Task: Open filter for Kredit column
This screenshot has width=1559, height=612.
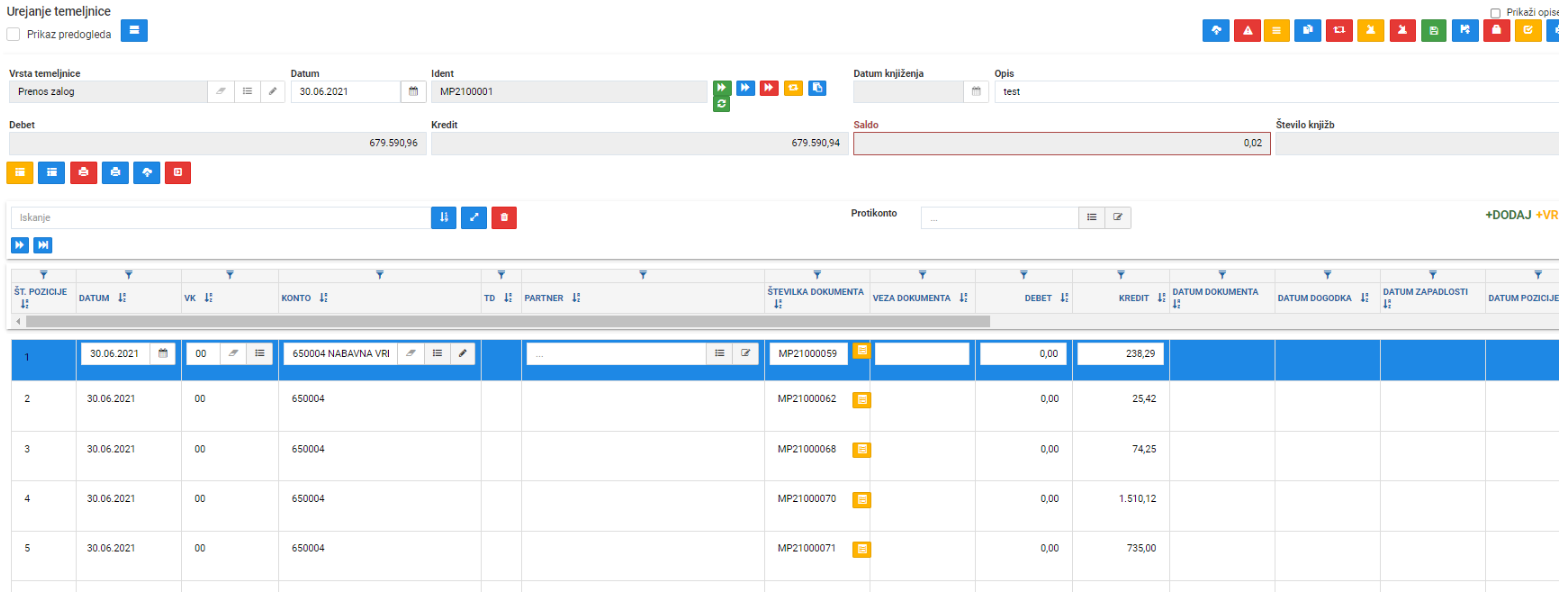Action: point(1120,274)
